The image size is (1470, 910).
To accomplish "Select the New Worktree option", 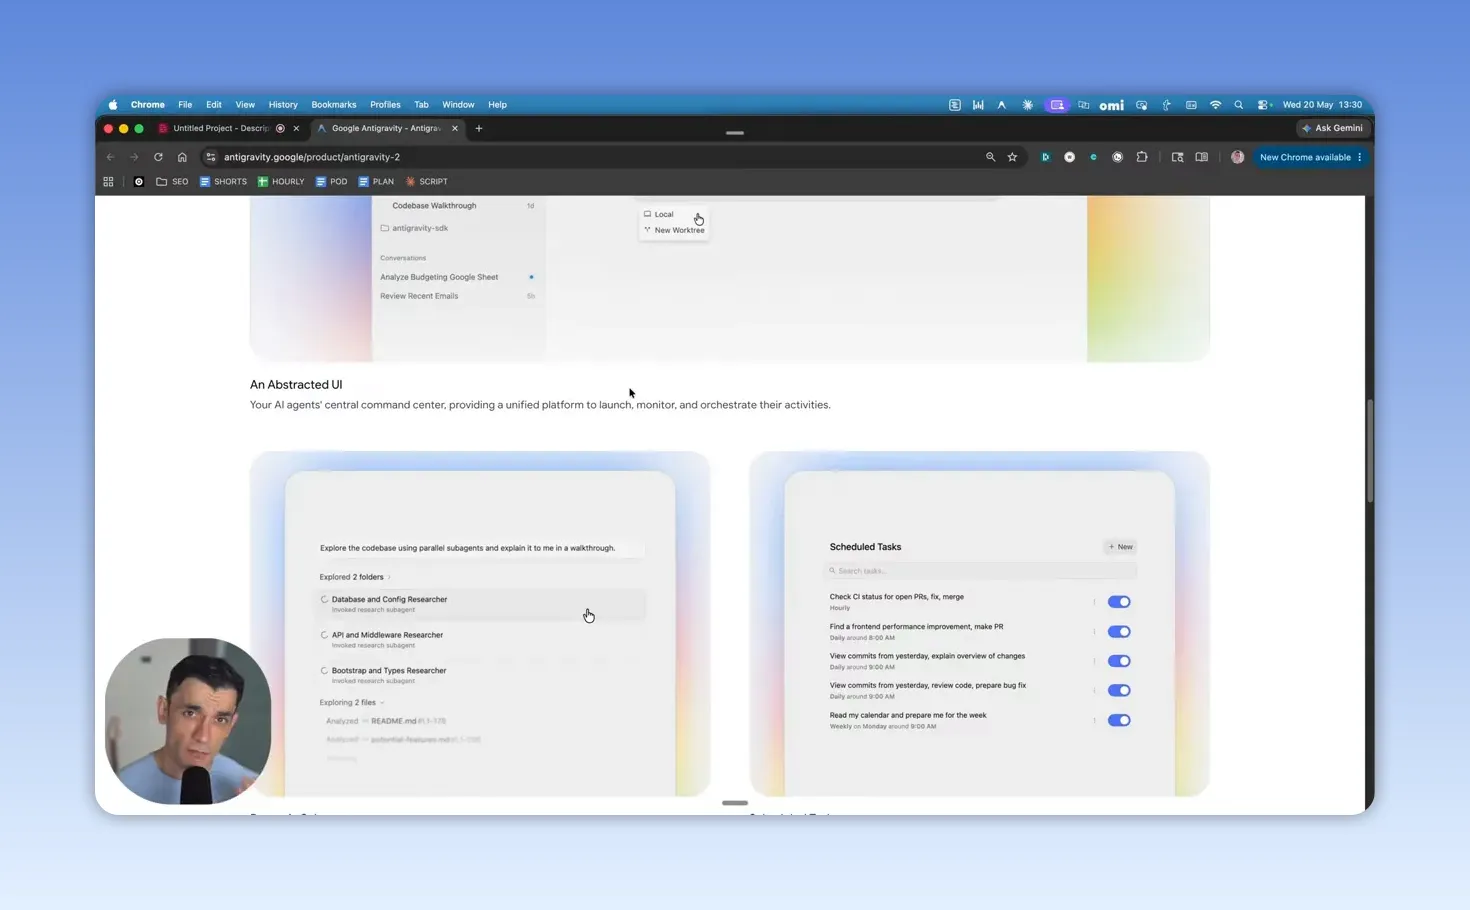I will point(674,230).
